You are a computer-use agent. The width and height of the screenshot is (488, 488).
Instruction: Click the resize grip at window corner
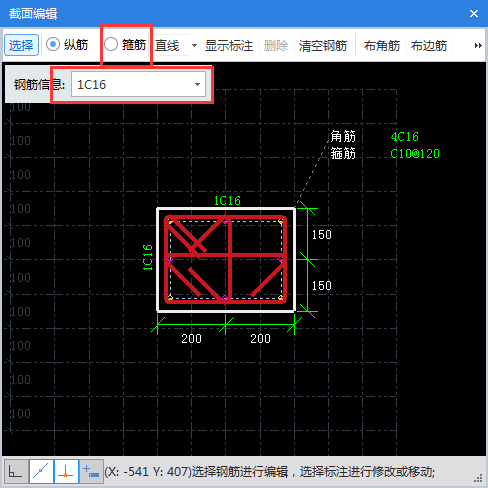(x=478, y=479)
